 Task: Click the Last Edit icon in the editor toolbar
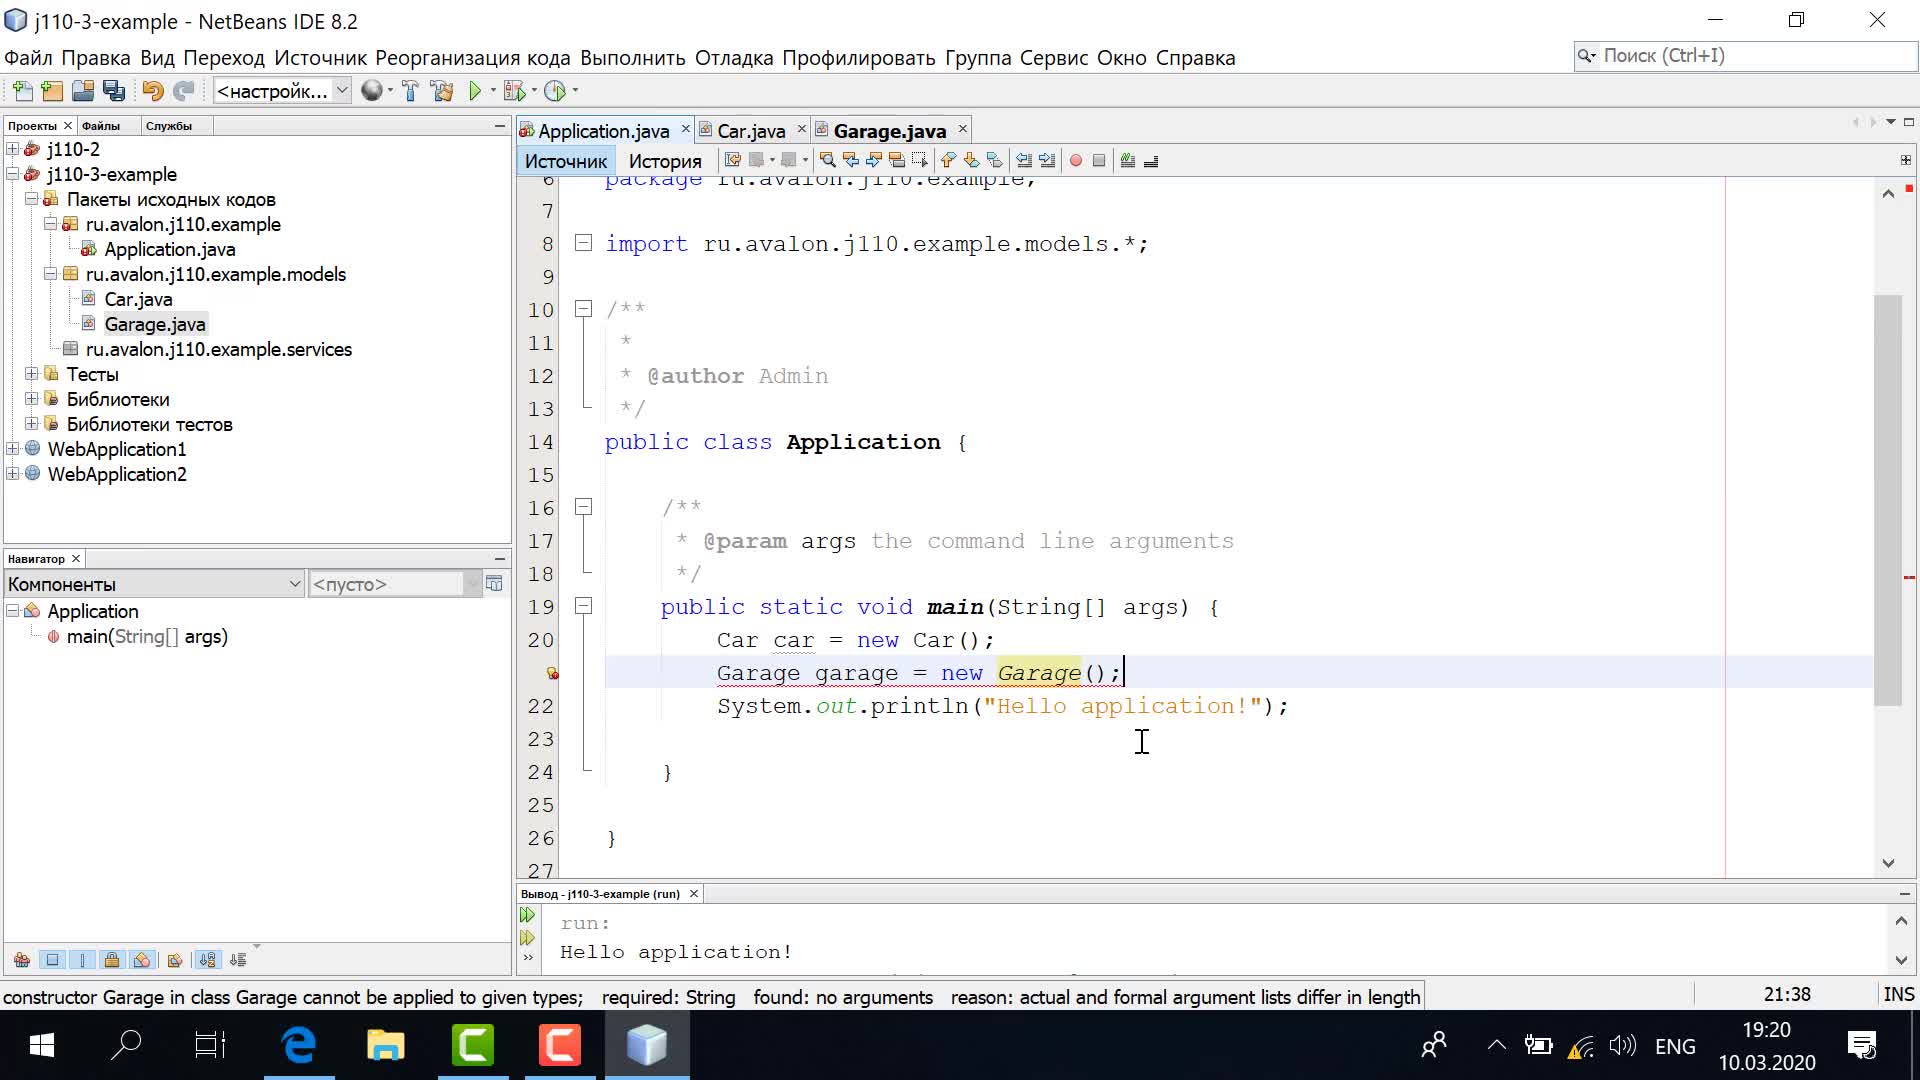pos(733,160)
